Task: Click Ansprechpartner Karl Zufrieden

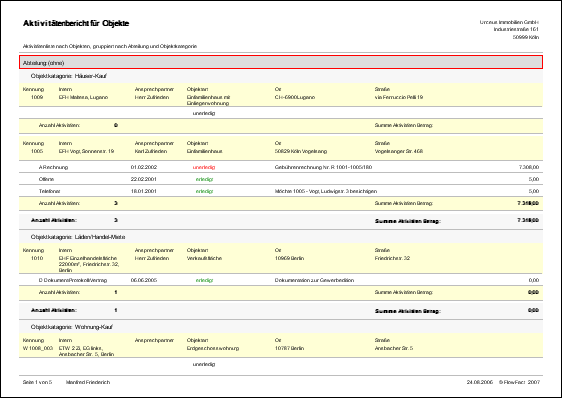Action: coord(151,151)
